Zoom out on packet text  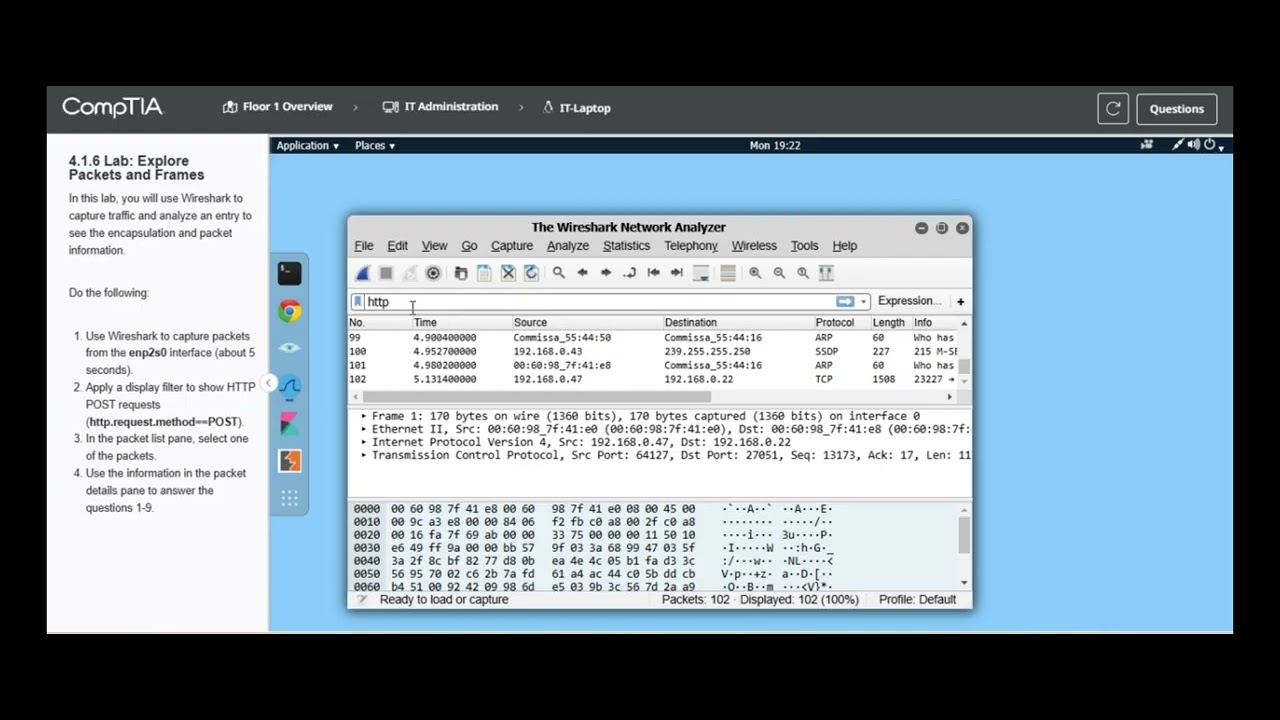[x=779, y=273]
